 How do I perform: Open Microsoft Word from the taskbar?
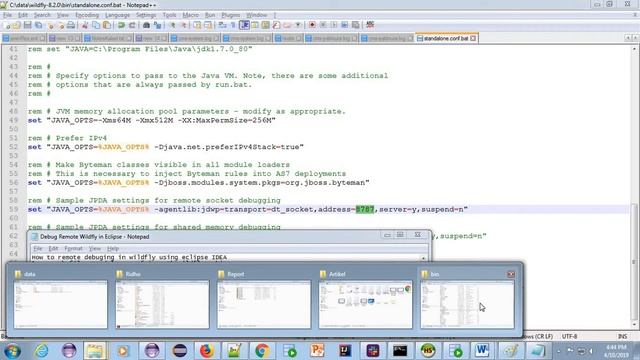point(482,351)
